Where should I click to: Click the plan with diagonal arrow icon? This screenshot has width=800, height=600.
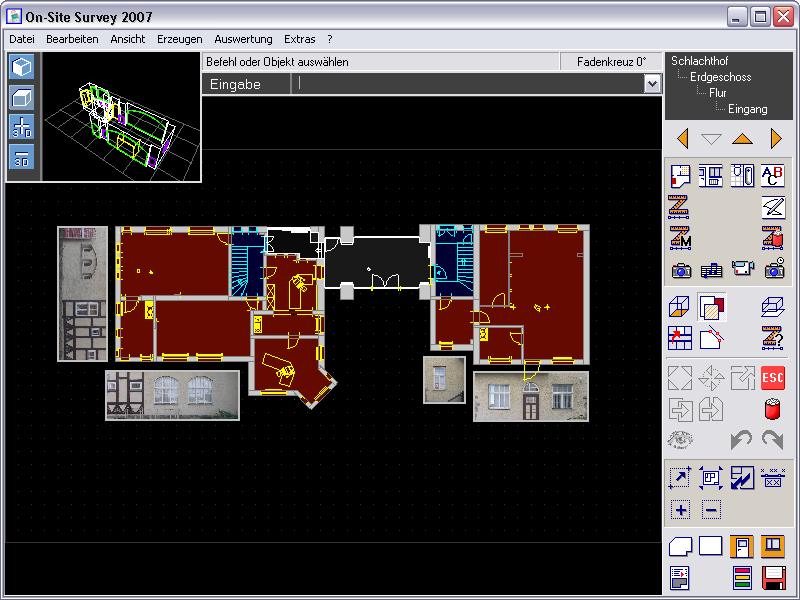click(742, 478)
